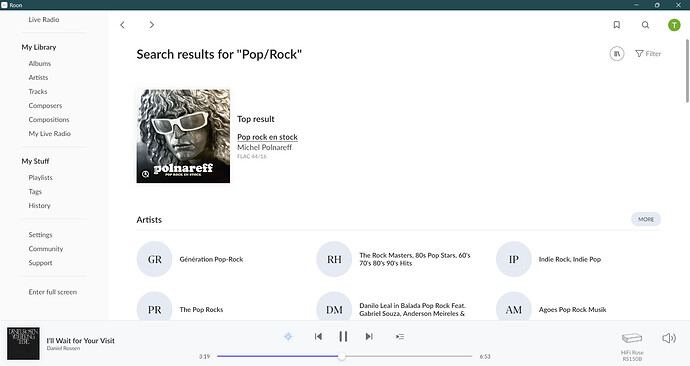Viewport: 690px width, 366px height.
Task: Click the I'll Wait for Your Visit title
Action: point(81,340)
